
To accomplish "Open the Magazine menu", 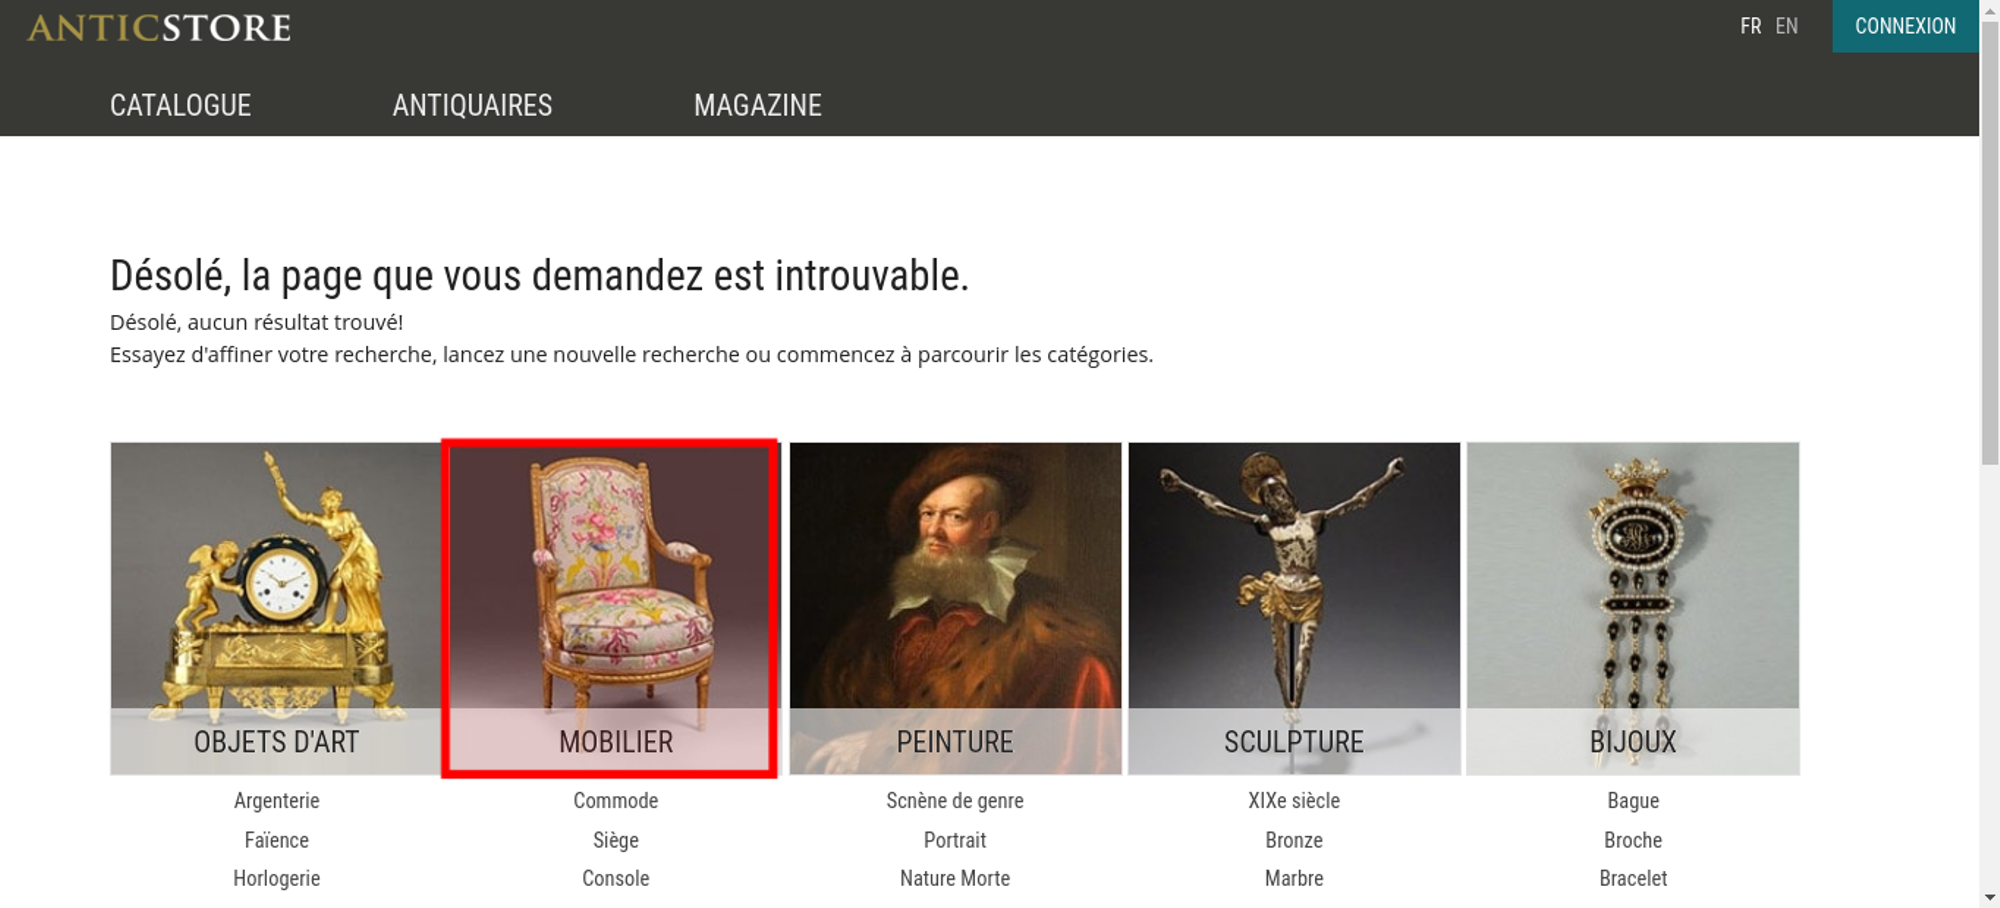I will (758, 105).
